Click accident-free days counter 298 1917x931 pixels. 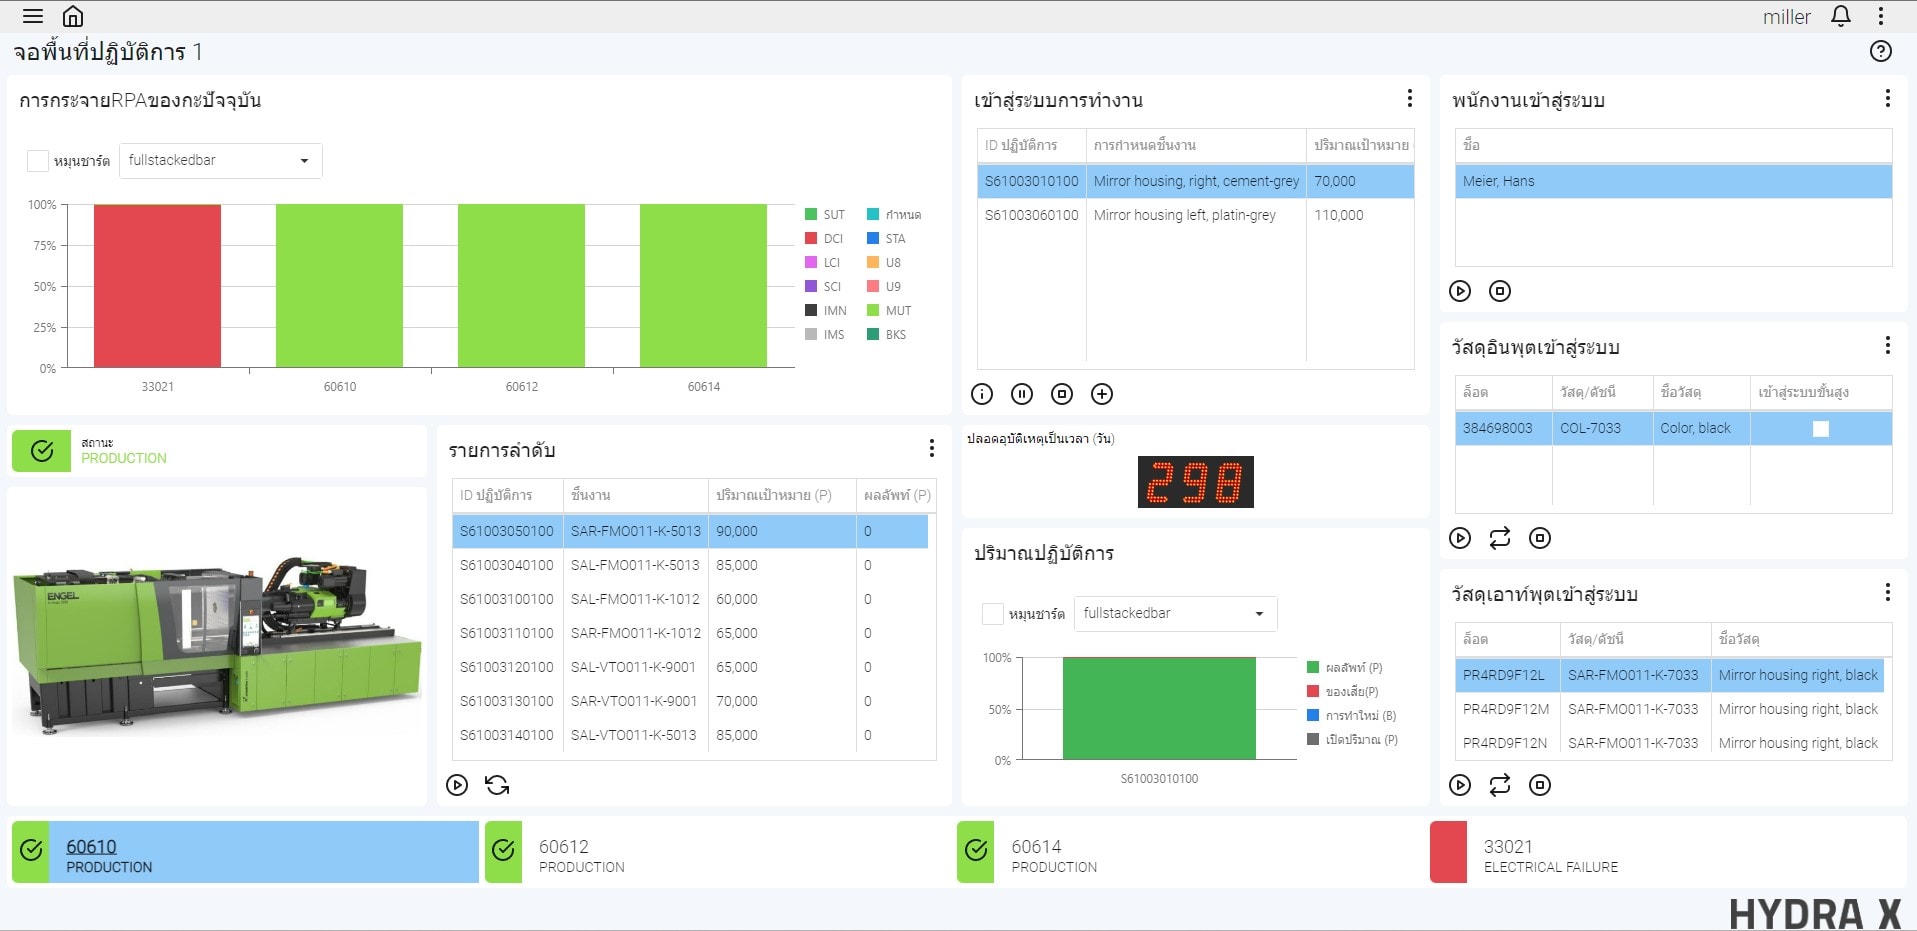pos(1195,482)
